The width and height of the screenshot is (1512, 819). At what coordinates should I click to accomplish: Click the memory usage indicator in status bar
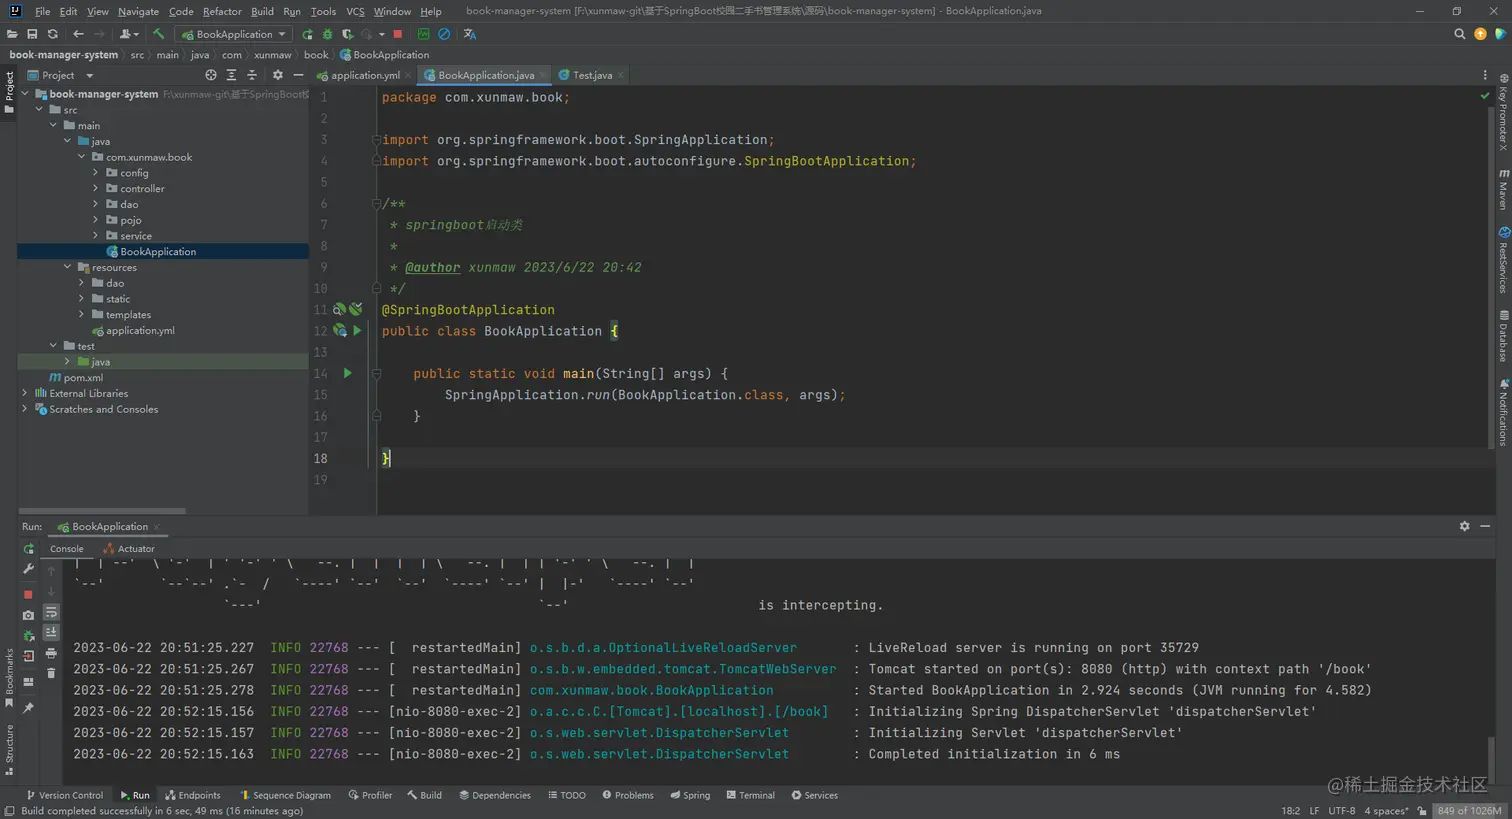tap(1468, 810)
